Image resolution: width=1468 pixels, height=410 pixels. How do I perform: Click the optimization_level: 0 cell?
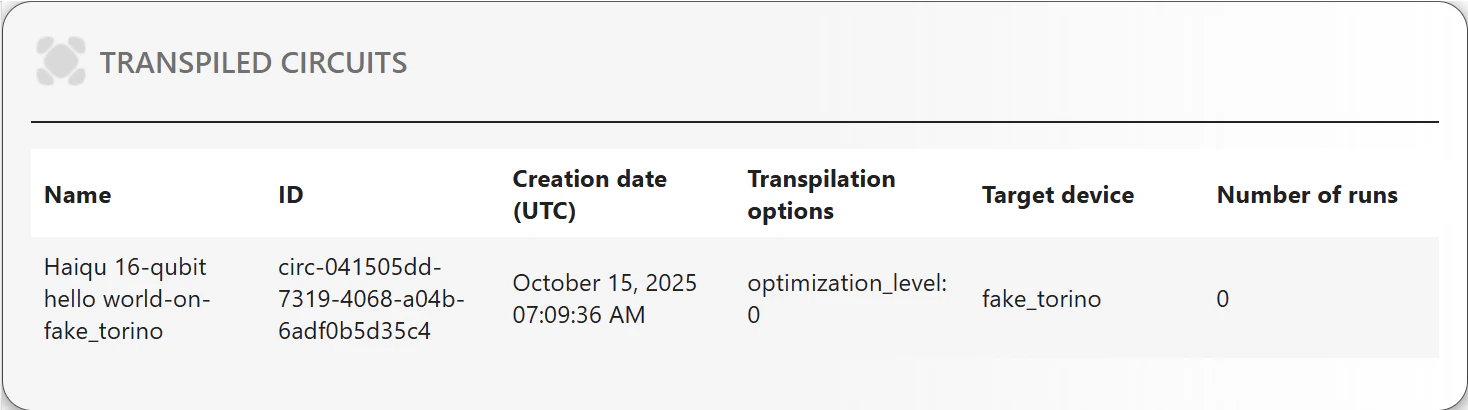coord(847,299)
